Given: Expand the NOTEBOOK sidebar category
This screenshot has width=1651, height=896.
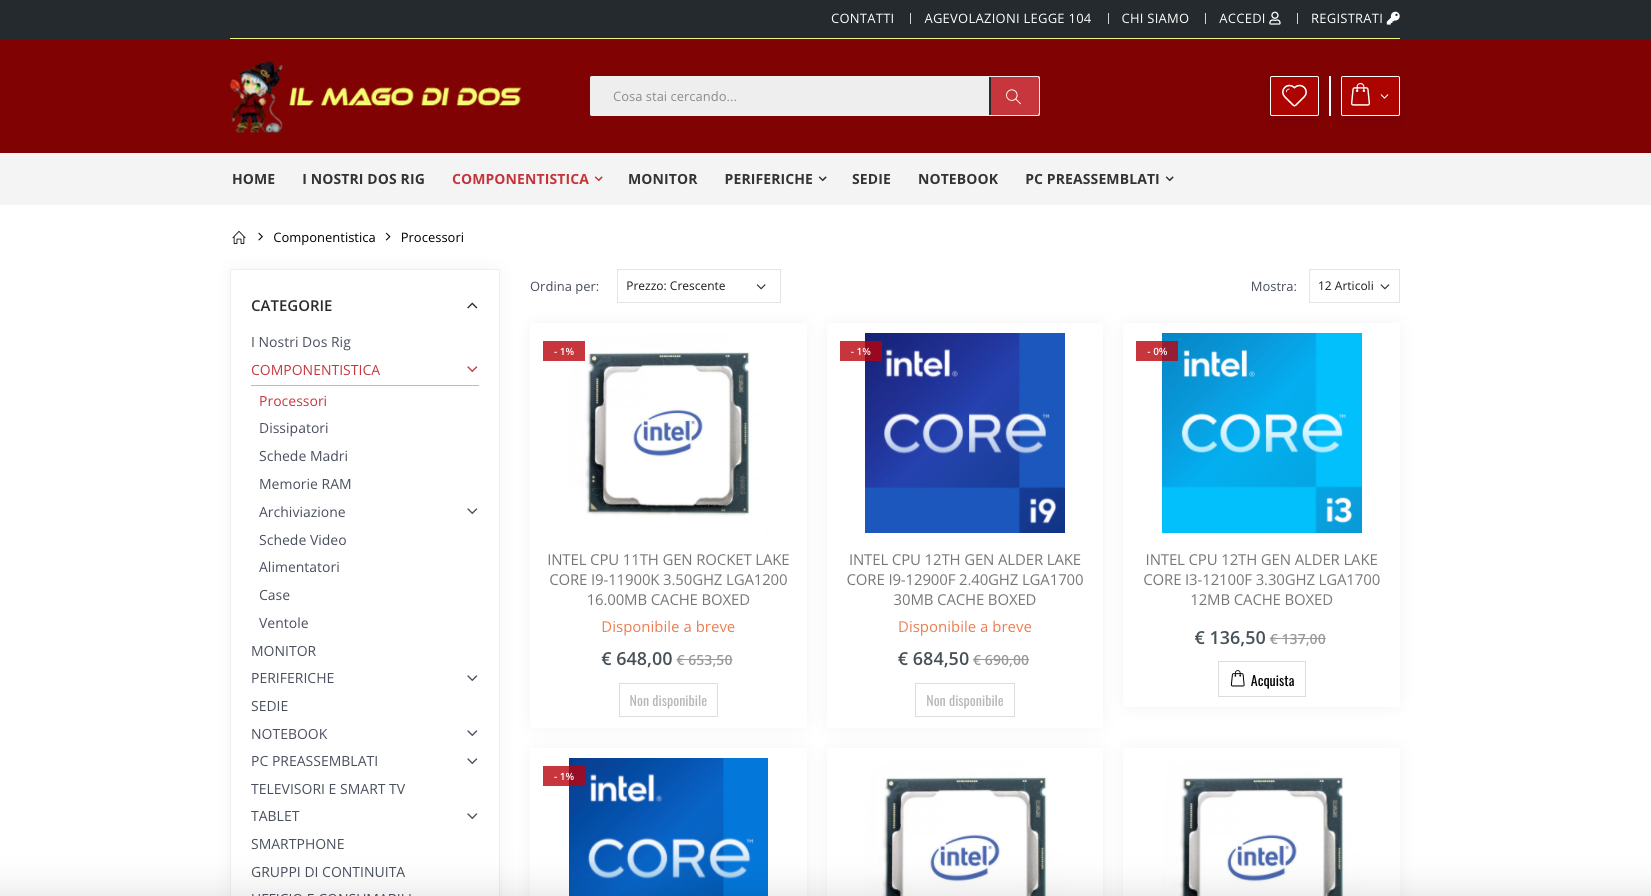Looking at the screenshot, I should tap(472, 734).
